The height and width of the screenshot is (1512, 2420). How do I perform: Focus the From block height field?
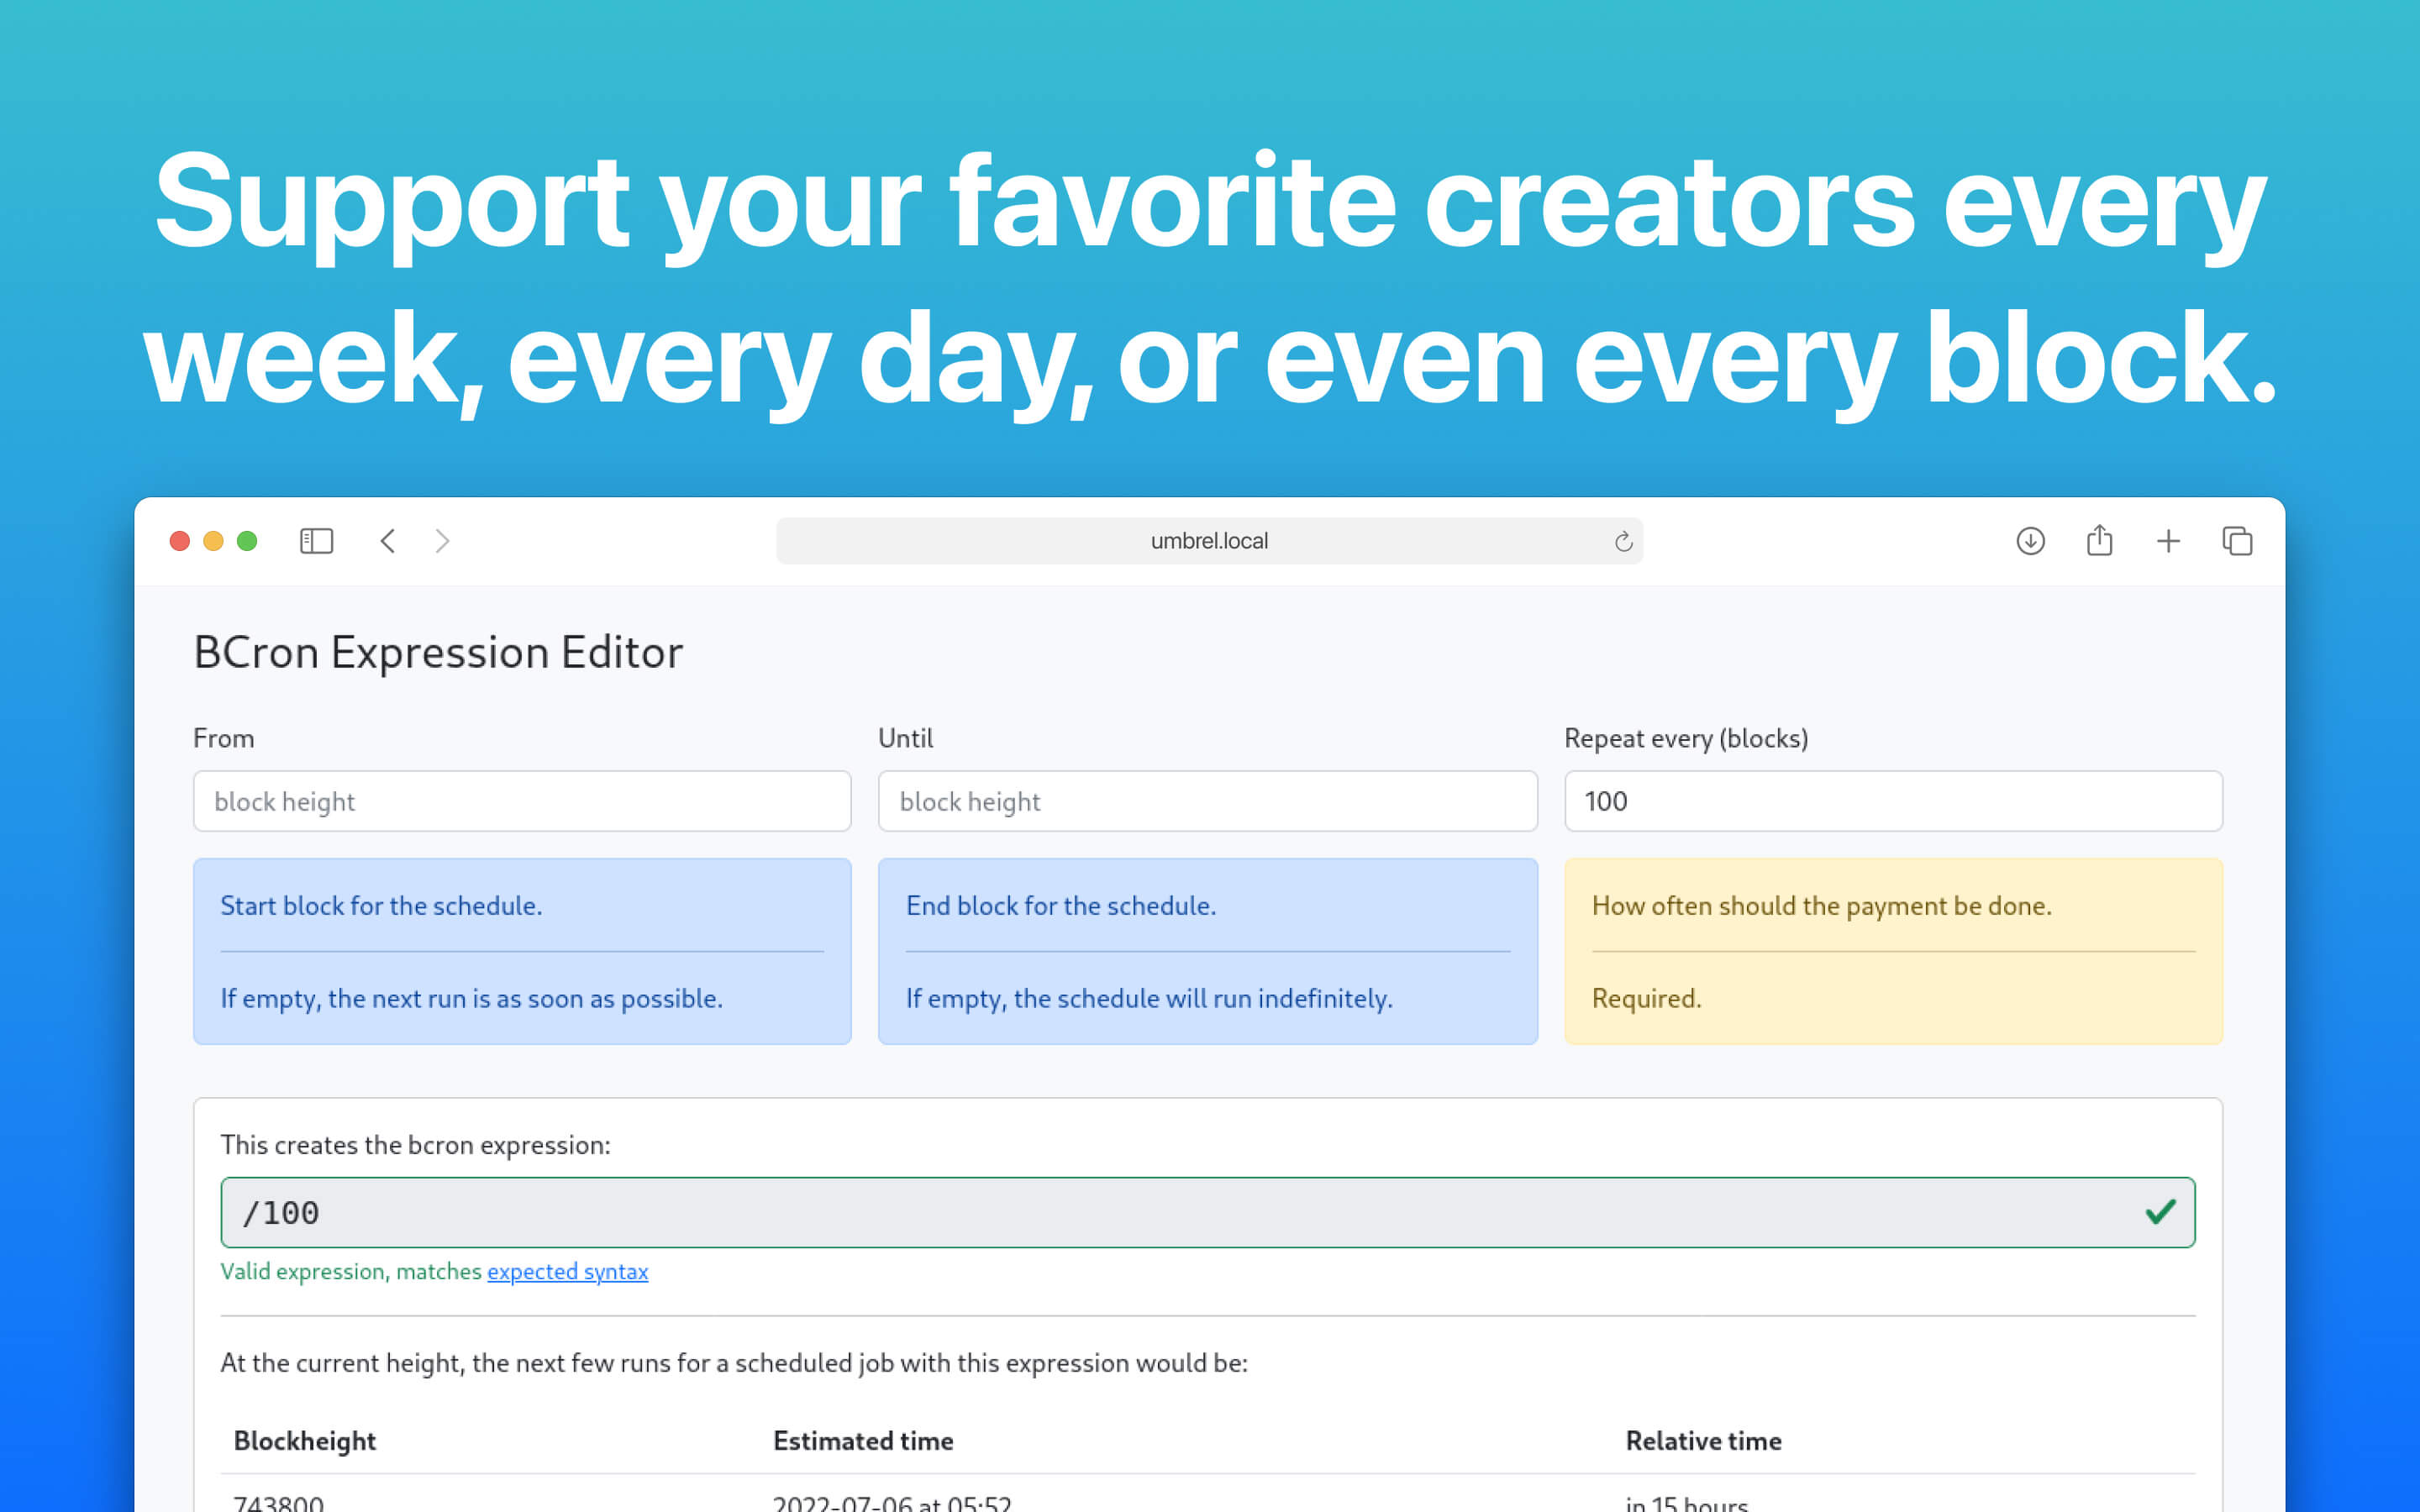(522, 801)
